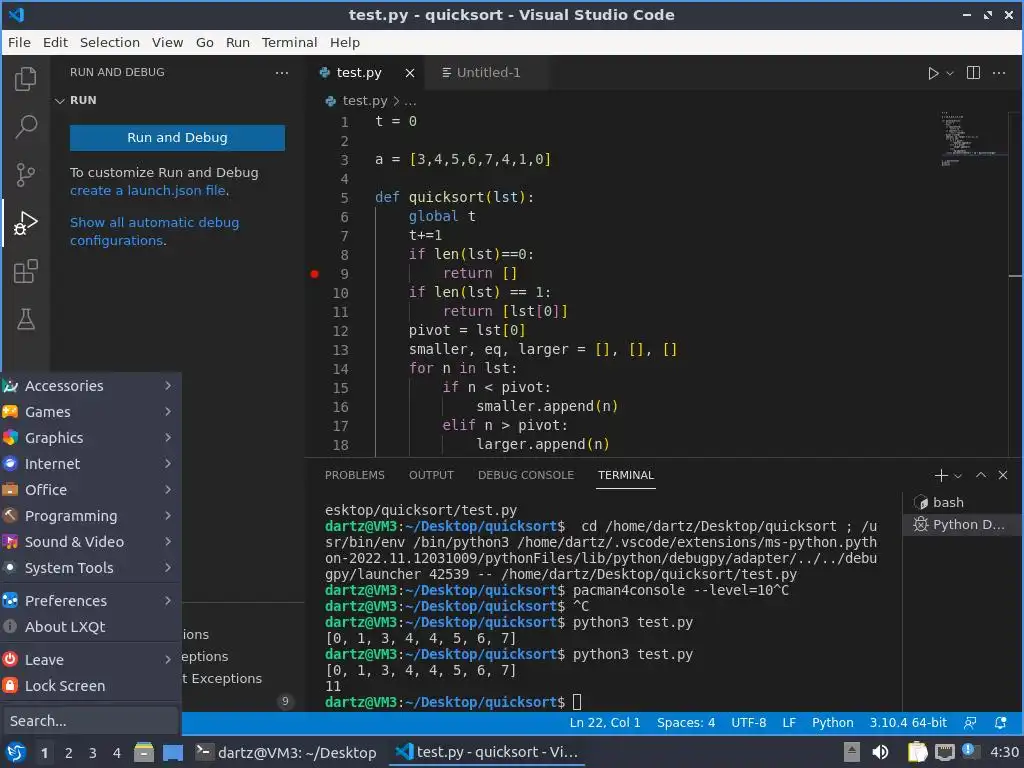Open the volume control tray icon

point(880,752)
